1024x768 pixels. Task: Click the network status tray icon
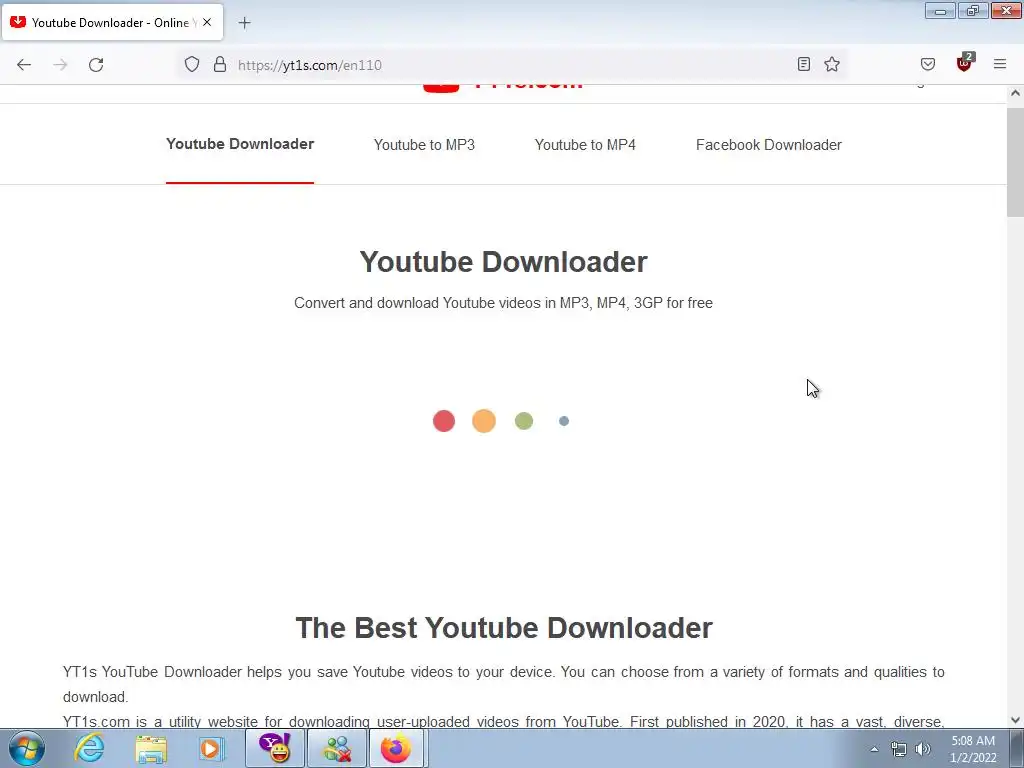899,749
